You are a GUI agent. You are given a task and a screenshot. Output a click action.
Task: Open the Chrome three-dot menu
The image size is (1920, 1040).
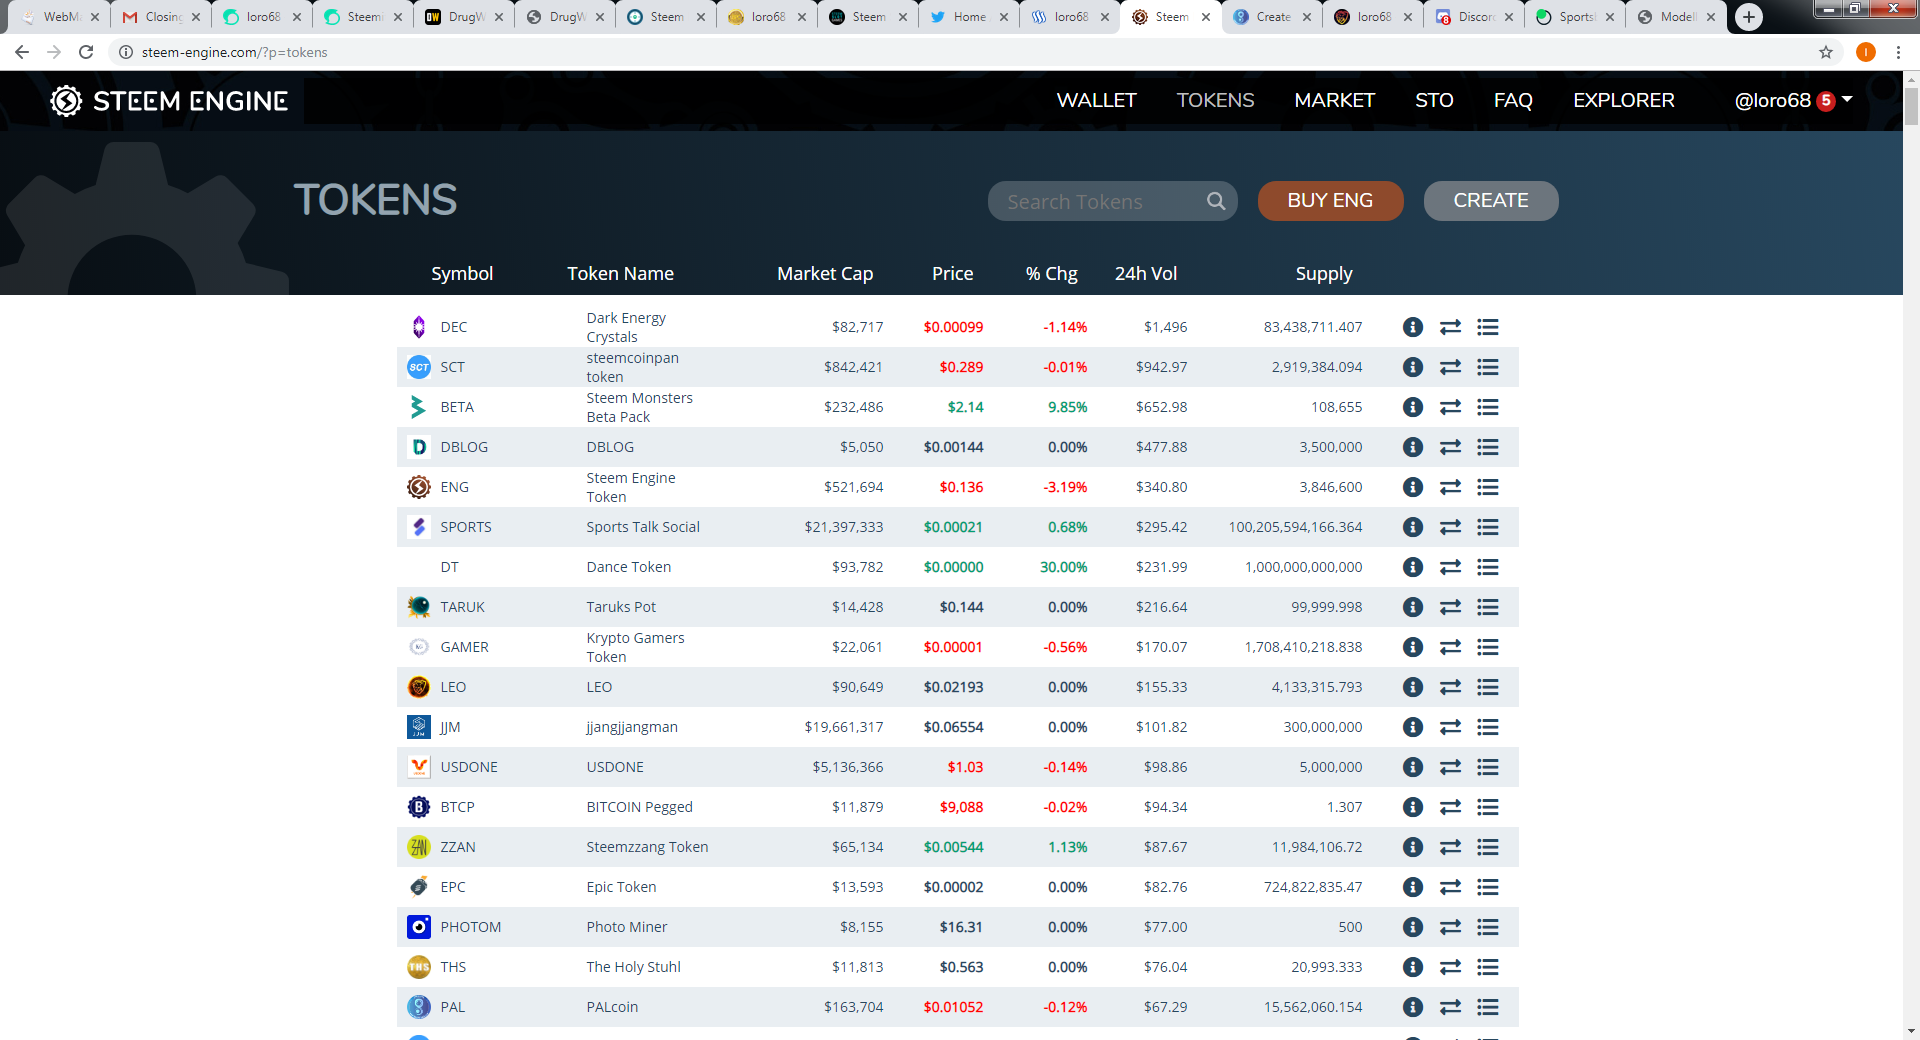[1898, 52]
